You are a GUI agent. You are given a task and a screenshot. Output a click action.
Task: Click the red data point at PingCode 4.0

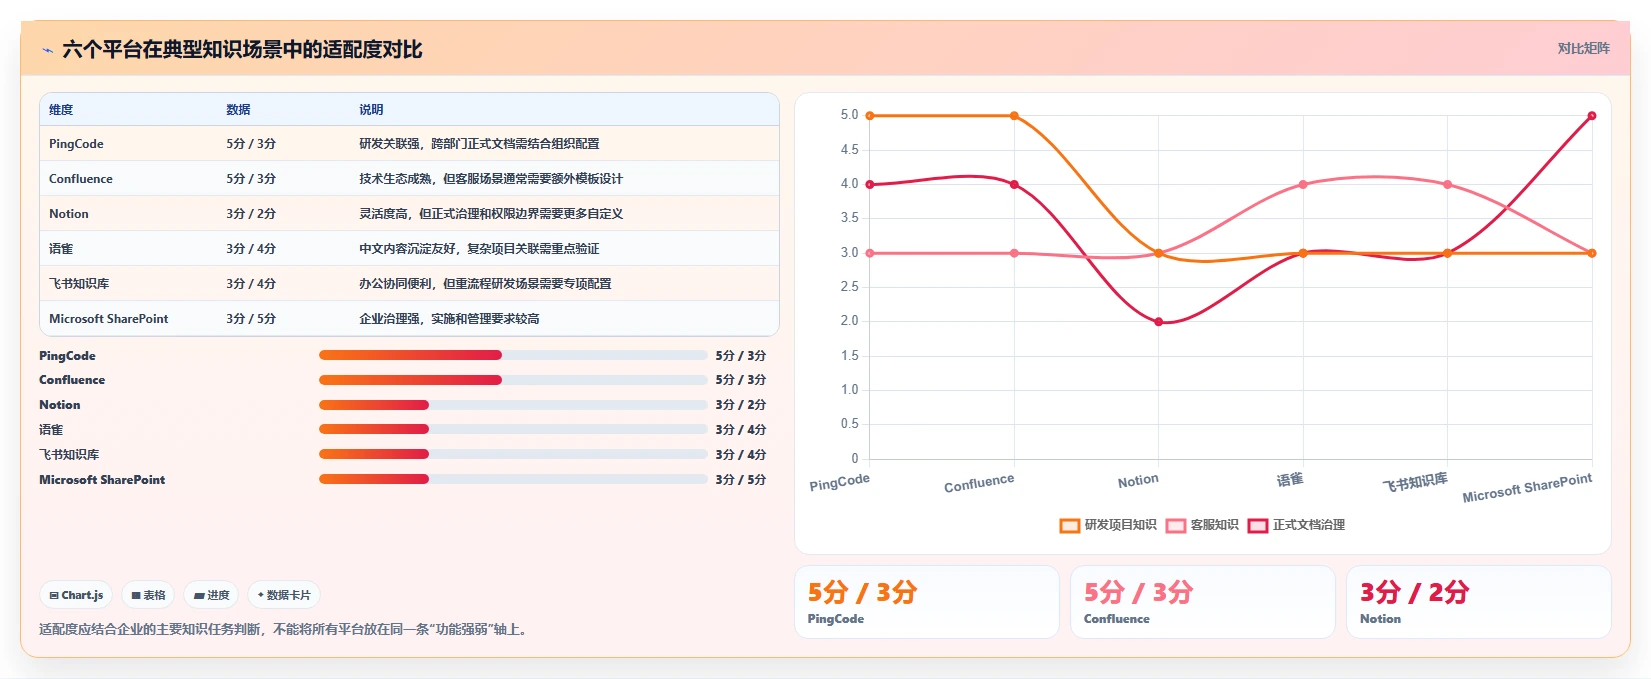pos(870,185)
